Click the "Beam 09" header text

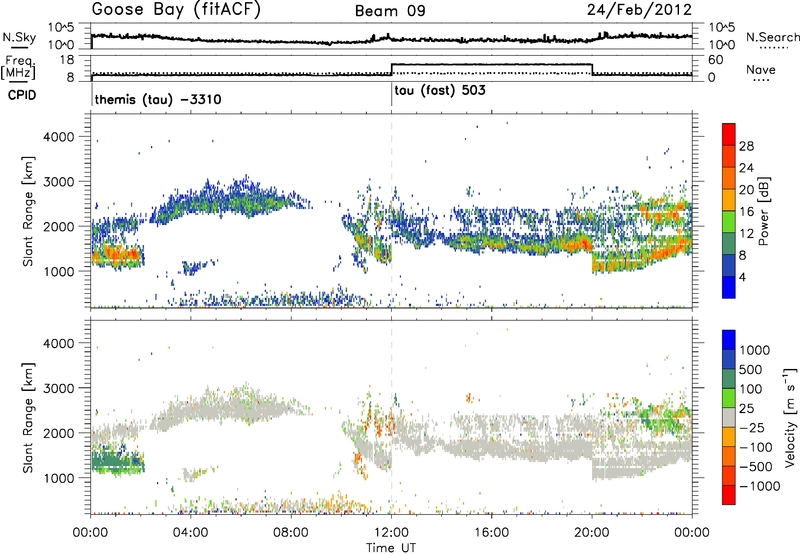click(390, 11)
